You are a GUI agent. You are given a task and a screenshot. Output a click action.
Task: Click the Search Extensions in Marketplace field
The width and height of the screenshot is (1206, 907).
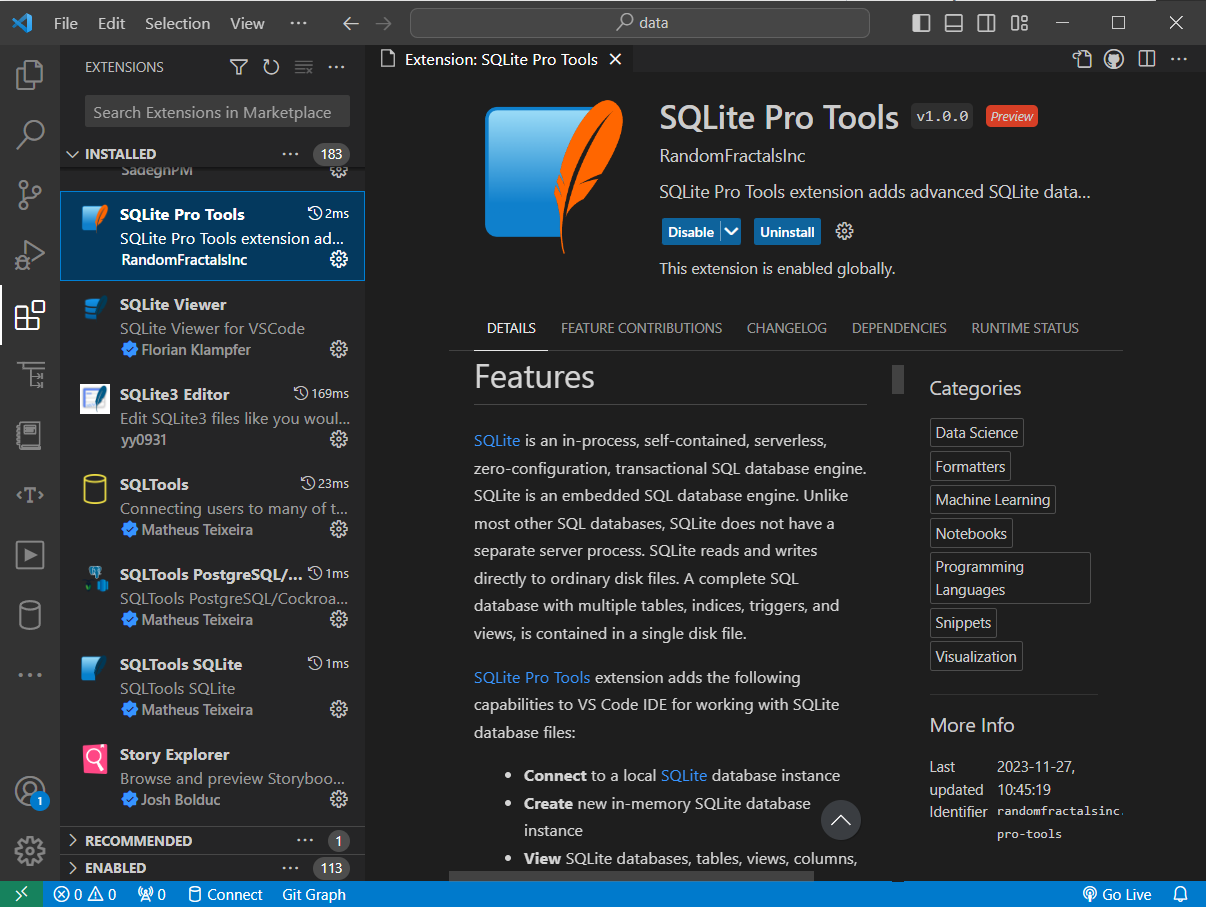pyautogui.click(x=217, y=112)
